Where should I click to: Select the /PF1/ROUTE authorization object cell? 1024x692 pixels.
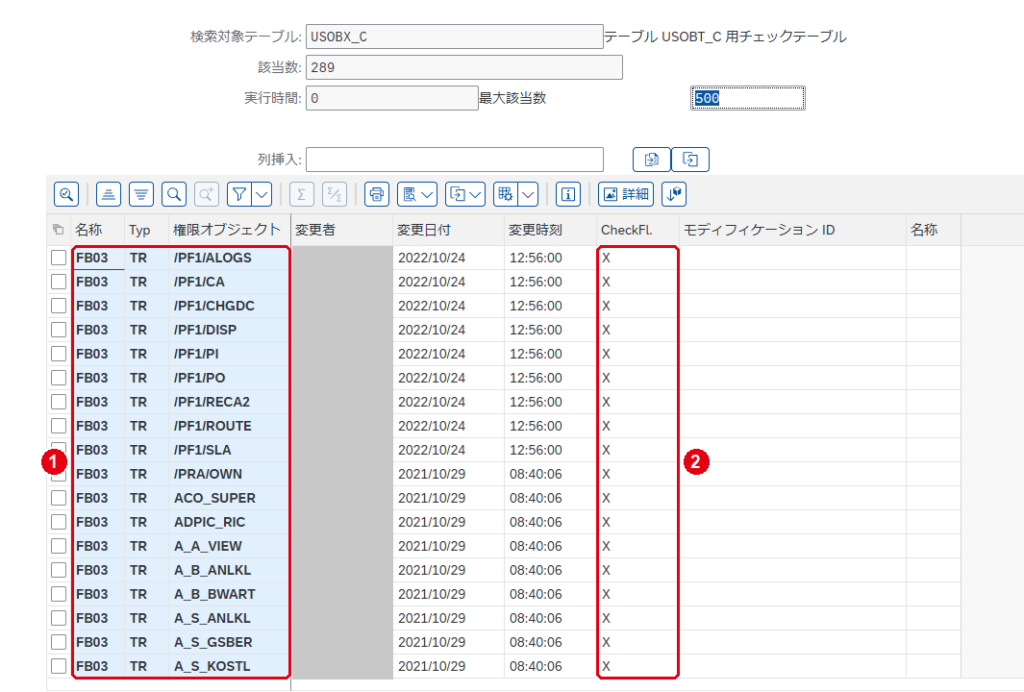point(229,426)
